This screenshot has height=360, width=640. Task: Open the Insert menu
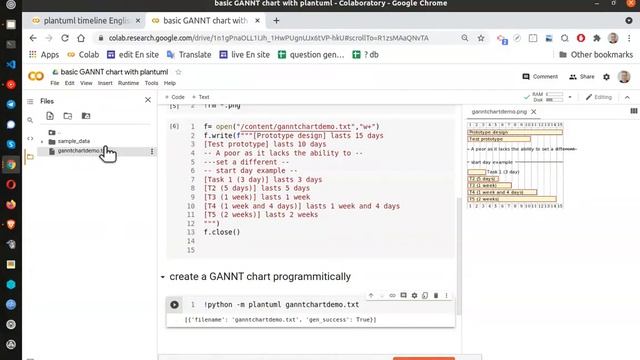click(105, 83)
